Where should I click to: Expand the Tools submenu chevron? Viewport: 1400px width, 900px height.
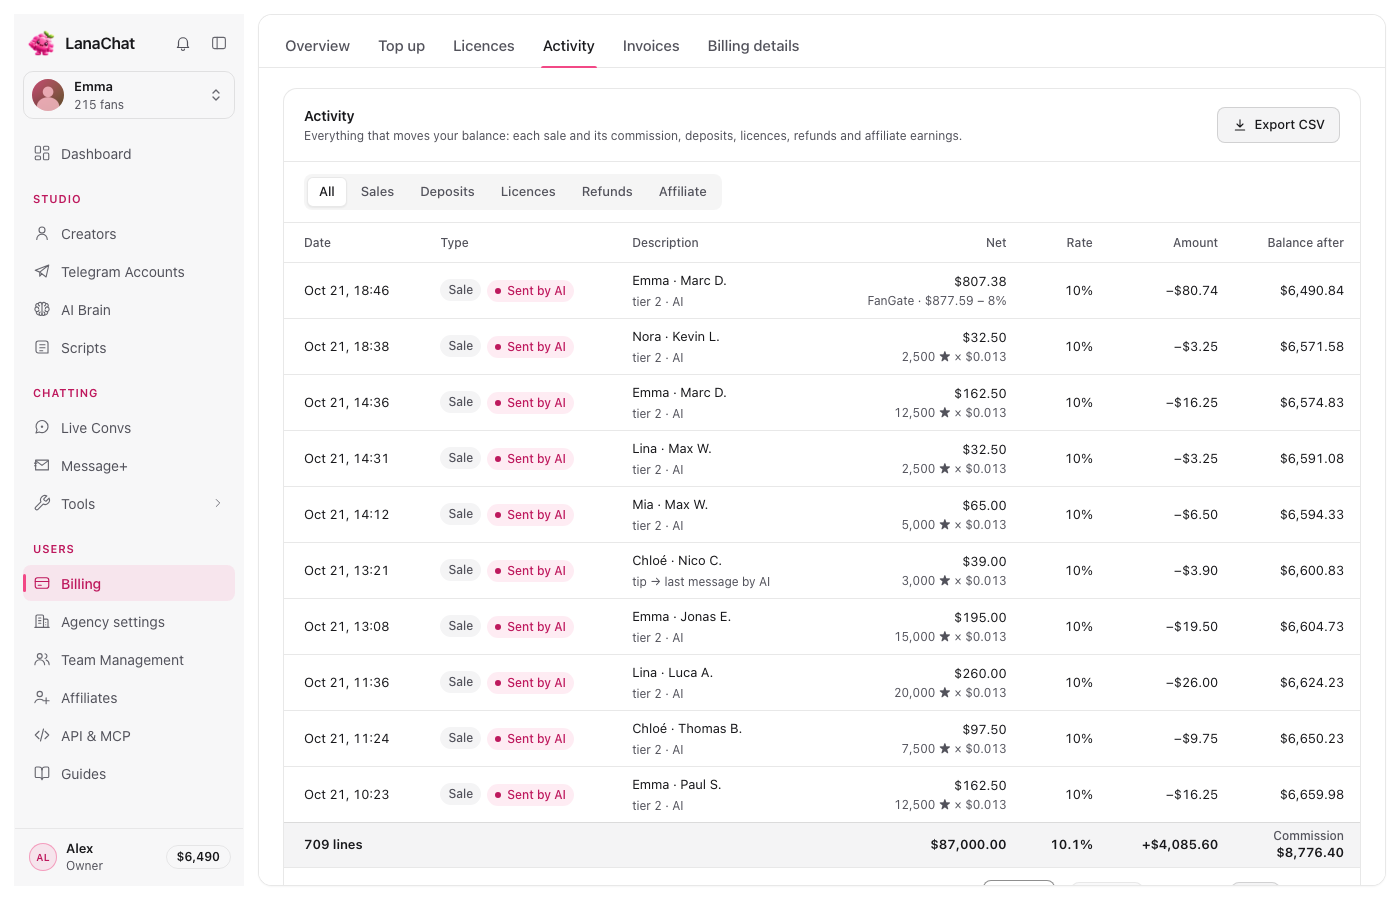[x=218, y=503]
